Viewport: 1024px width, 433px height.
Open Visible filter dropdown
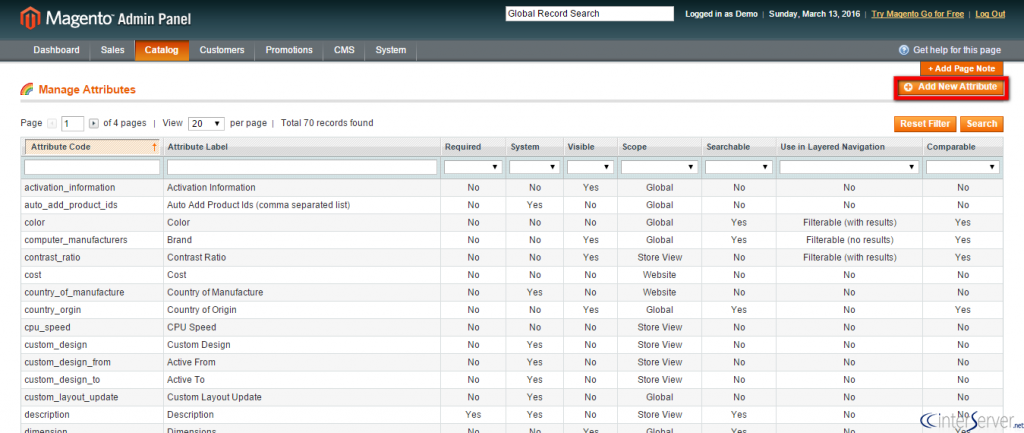(590, 167)
